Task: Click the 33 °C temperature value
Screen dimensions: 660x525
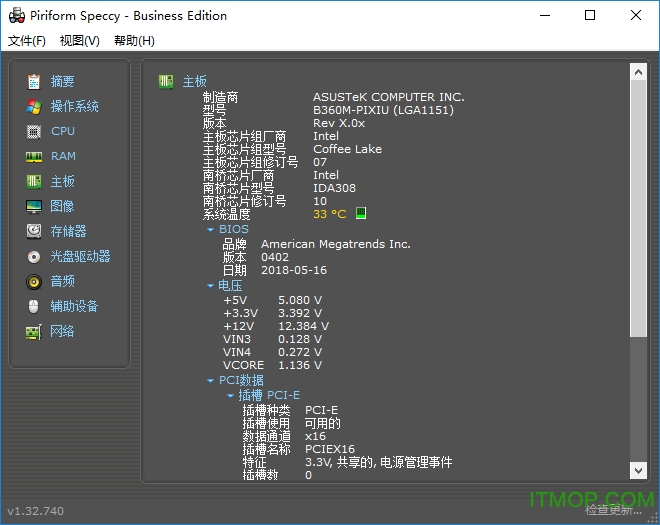Action: [330, 214]
